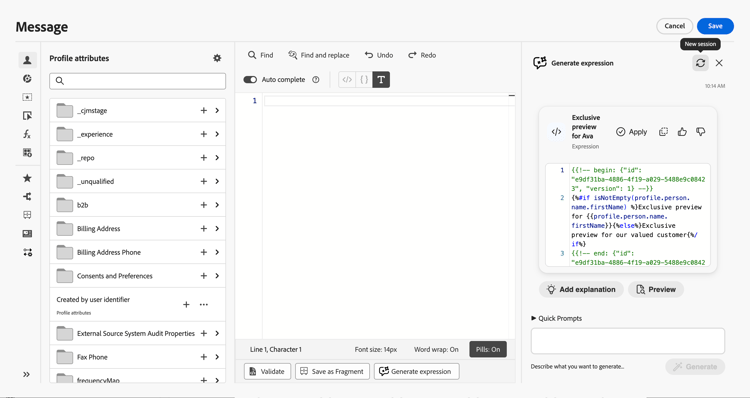
Task: Add _cjmstage folder with plus icon
Action: point(204,111)
